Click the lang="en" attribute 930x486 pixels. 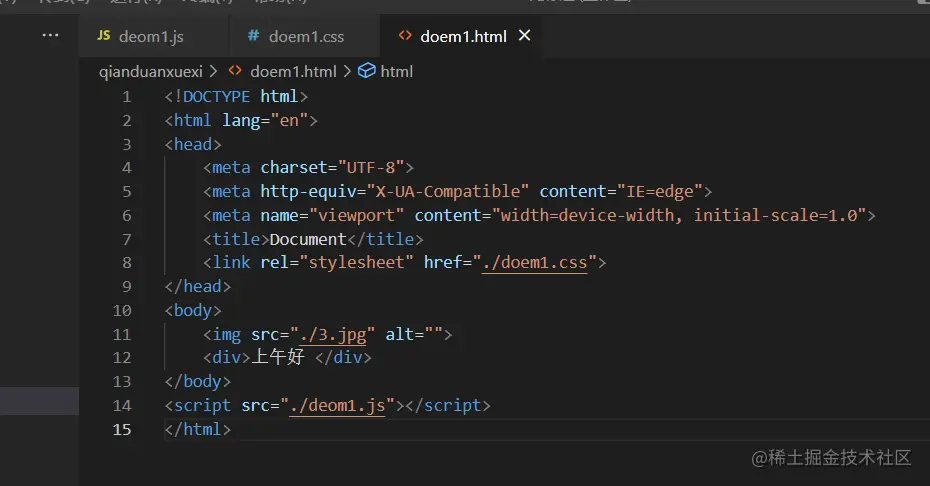pos(265,120)
